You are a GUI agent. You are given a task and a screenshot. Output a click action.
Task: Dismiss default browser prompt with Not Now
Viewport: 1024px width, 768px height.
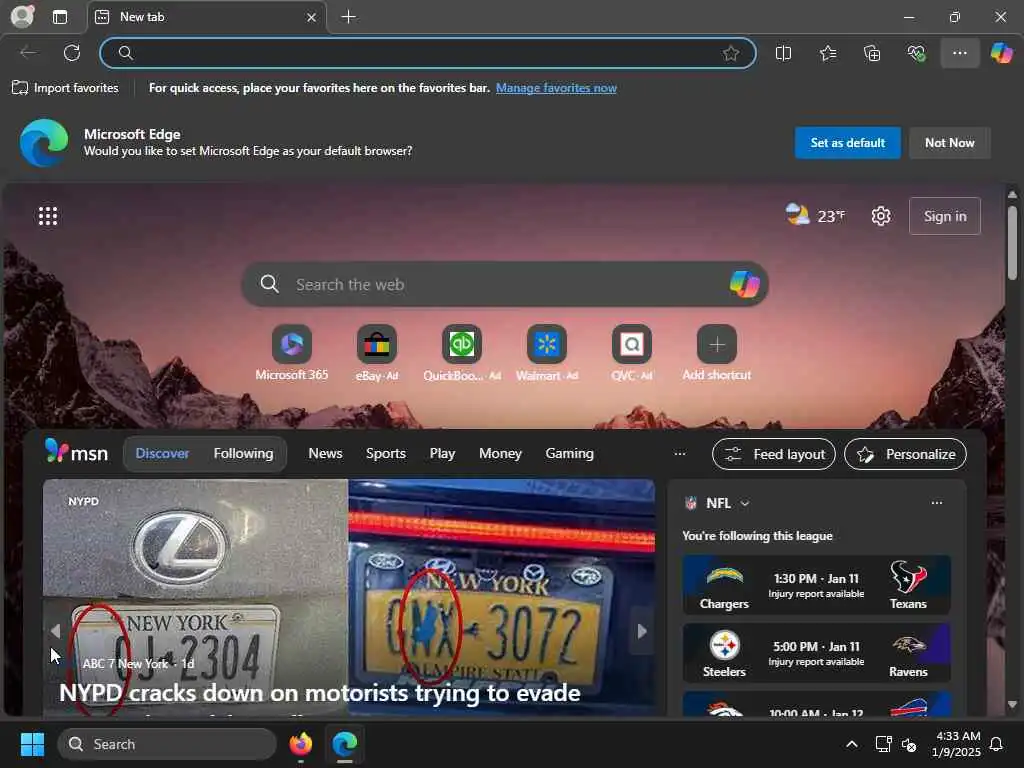(949, 142)
